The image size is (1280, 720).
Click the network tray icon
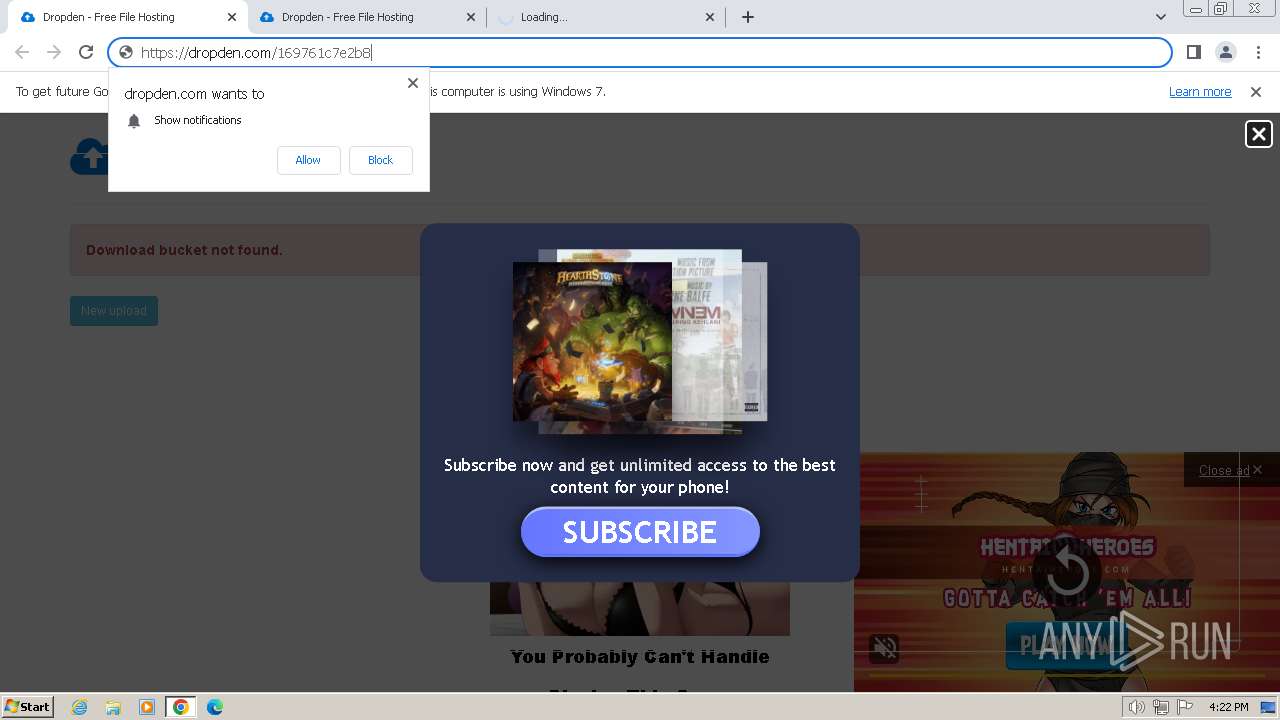click(x=1161, y=707)
